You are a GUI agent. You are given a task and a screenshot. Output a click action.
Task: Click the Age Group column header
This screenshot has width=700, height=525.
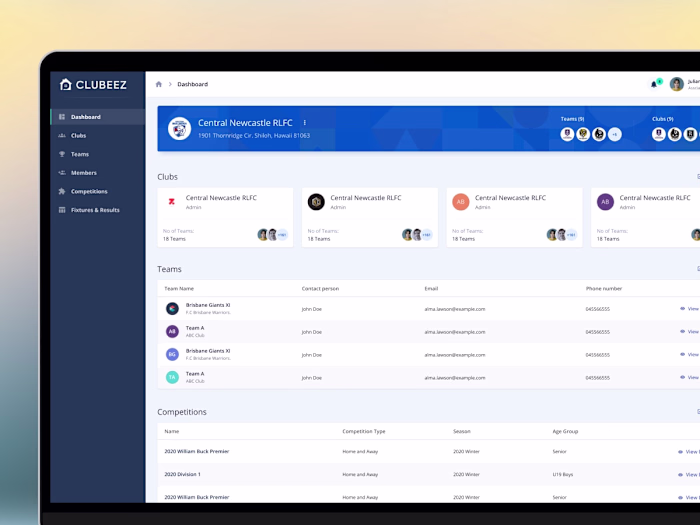[x=565, y=431]
